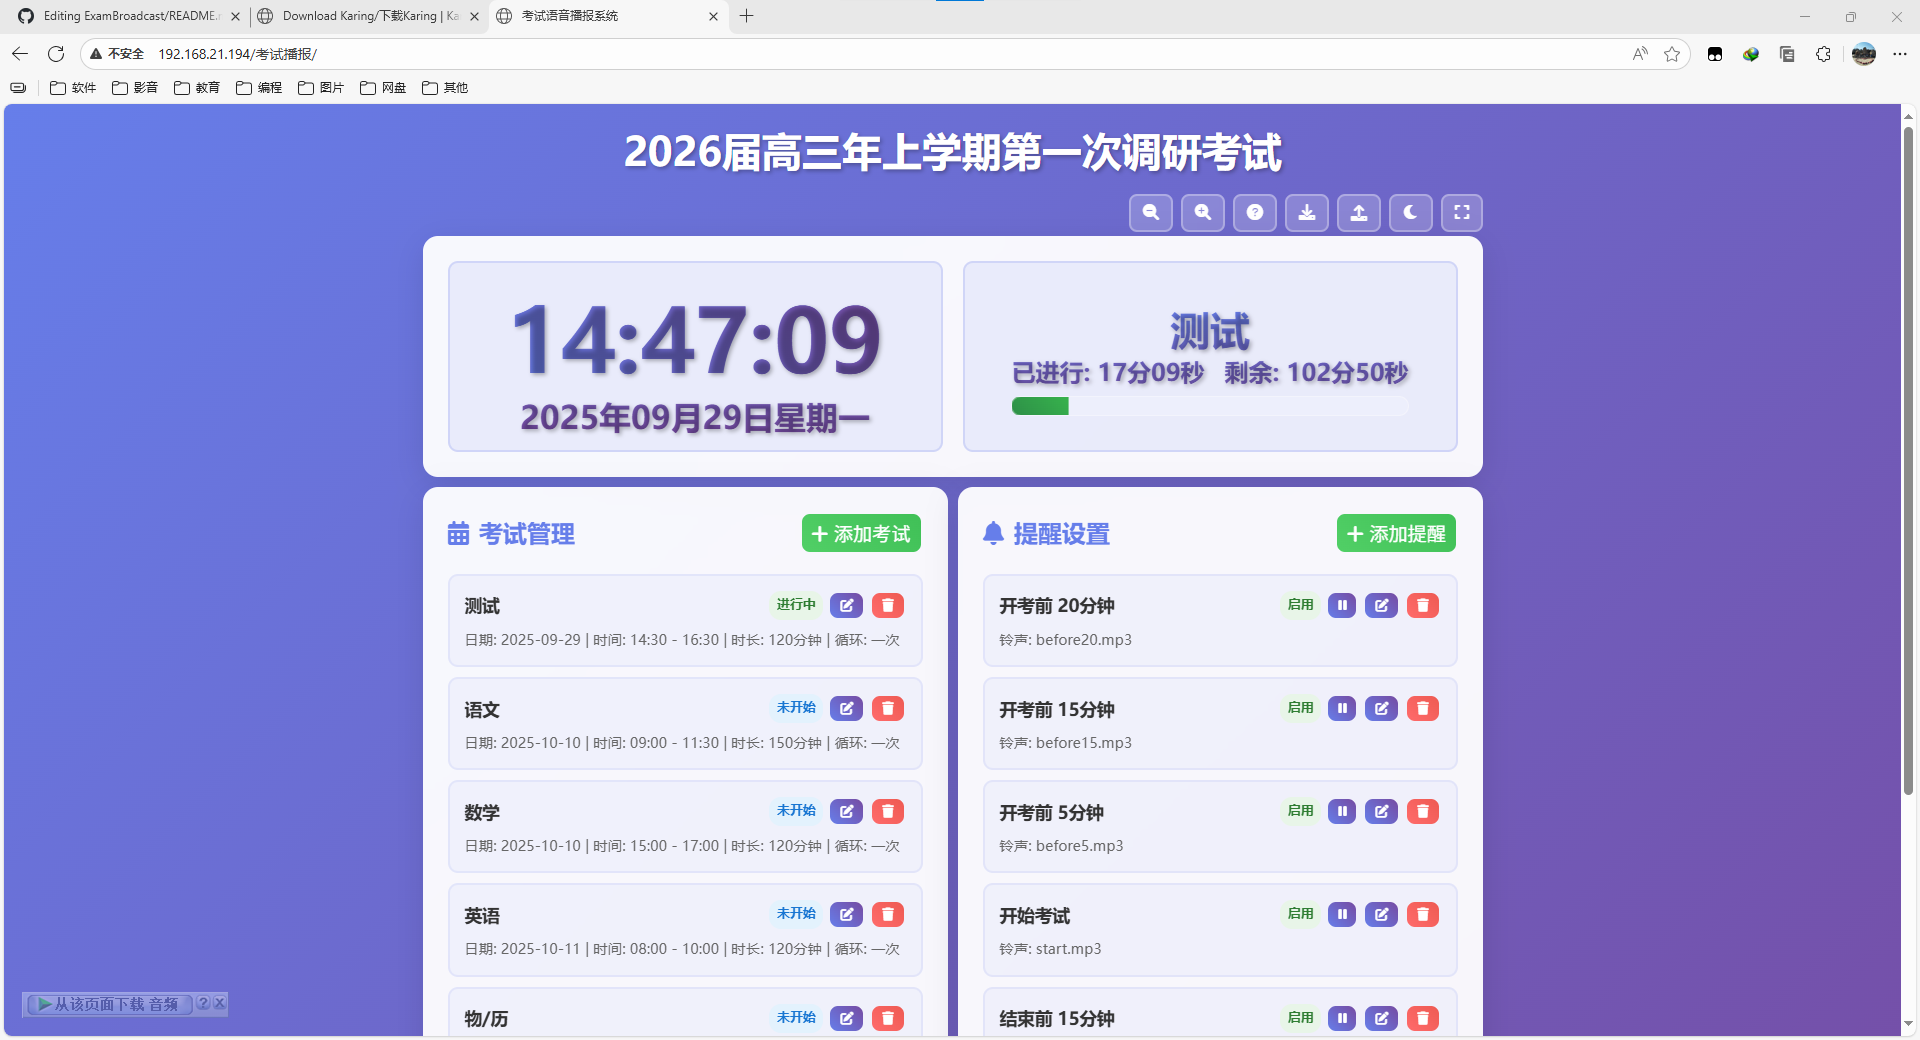Pause the 开始考试 reminder
Viewport: 1920px width, 1040px height.
click(x=1342, y=915)
